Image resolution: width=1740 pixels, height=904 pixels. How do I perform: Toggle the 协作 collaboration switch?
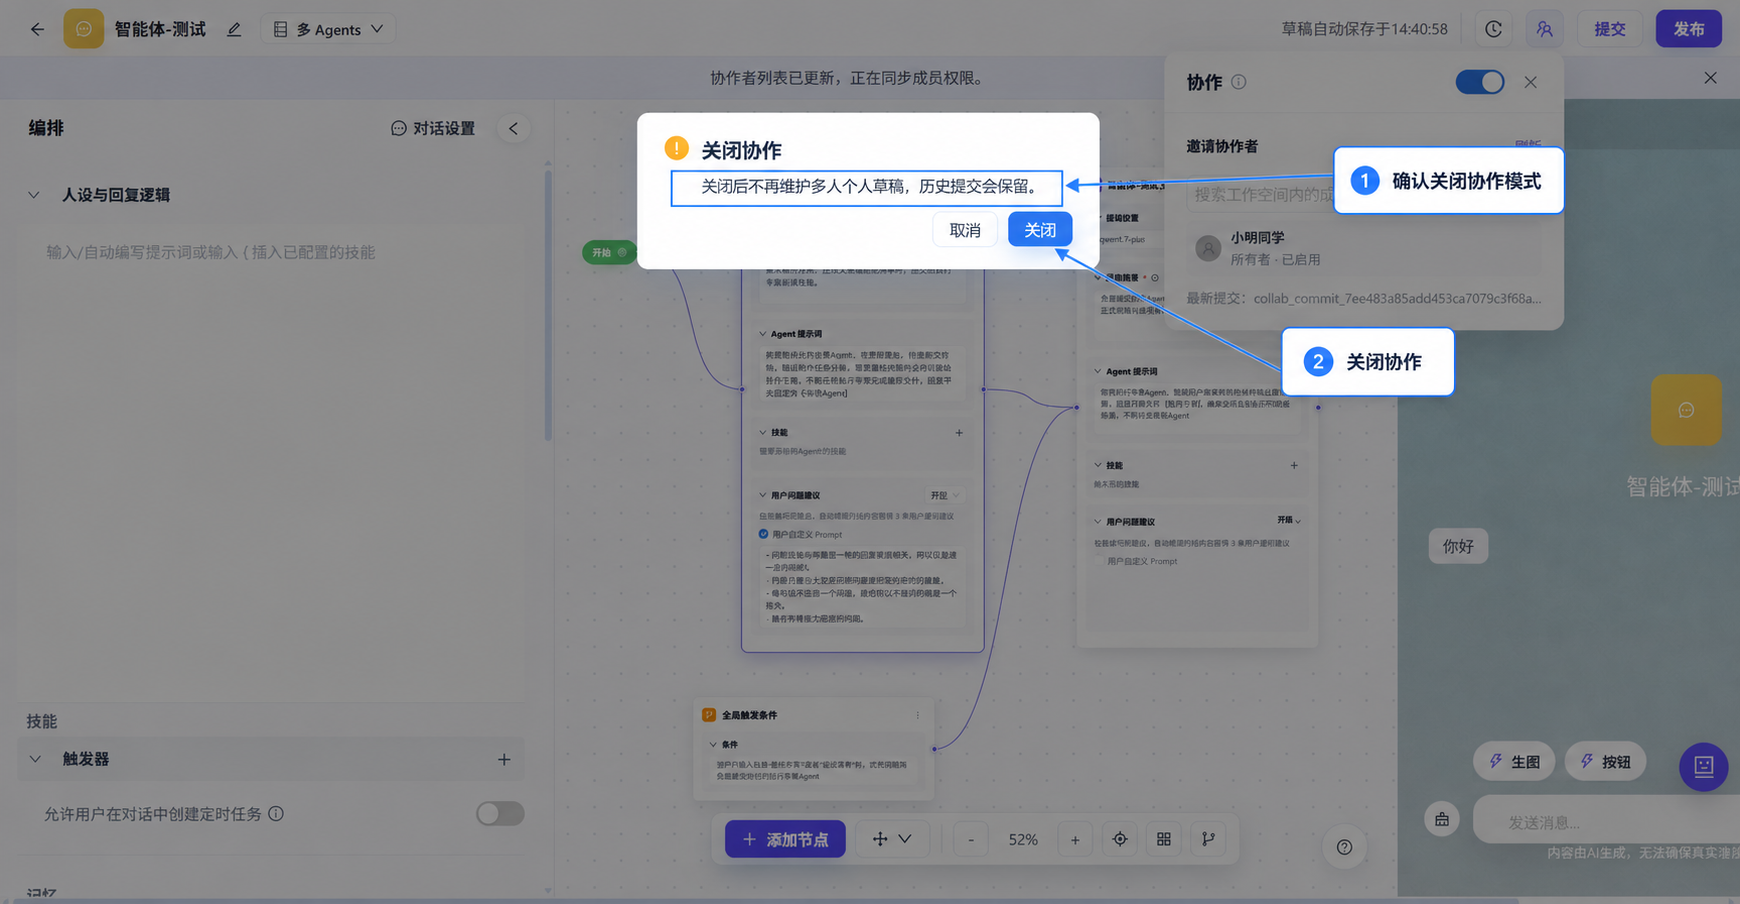click(1480, 82)
